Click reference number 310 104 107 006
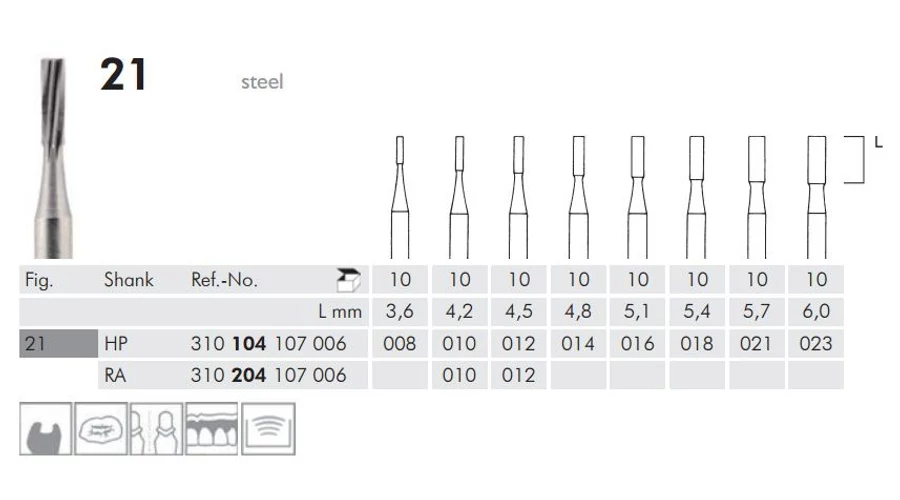This screenshot has height=500, width=900. pos(269,343)
